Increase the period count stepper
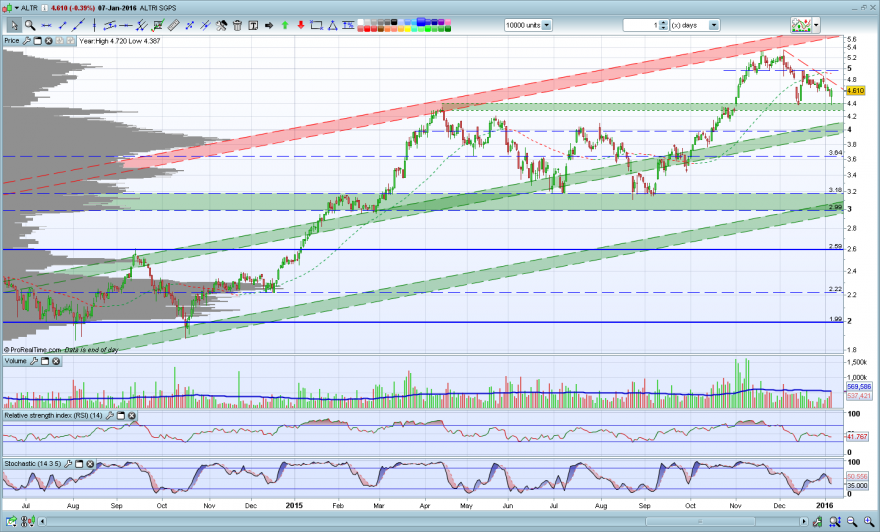This screenshot has width=880, height=532. point(663,23)
